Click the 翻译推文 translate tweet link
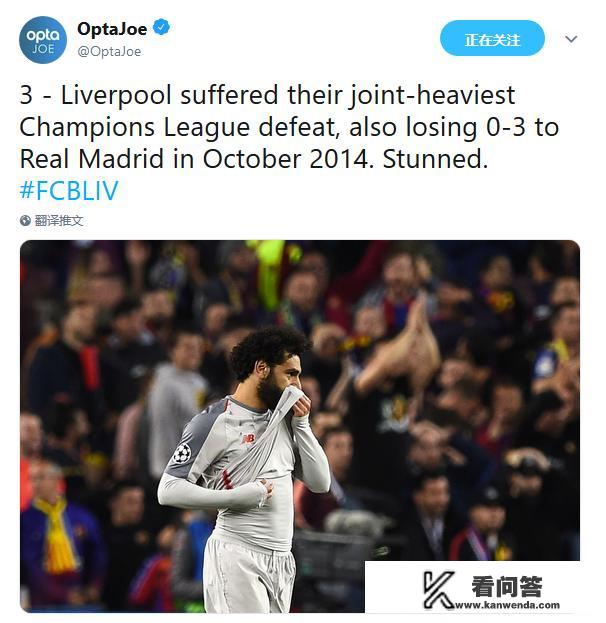Viewport: 606px width, 623px height. pyautogui.click(x=59, y=221)
